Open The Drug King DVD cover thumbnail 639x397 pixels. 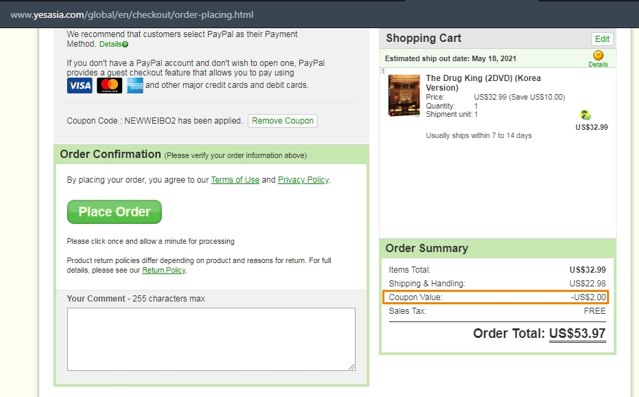tap(404, 95)
